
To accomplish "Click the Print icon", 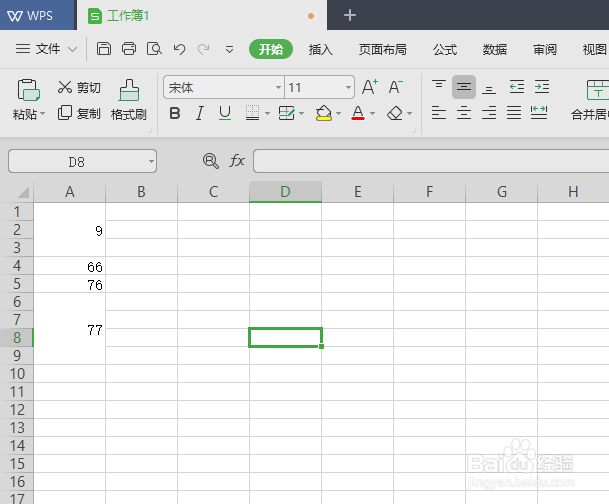I will [129, 49].
